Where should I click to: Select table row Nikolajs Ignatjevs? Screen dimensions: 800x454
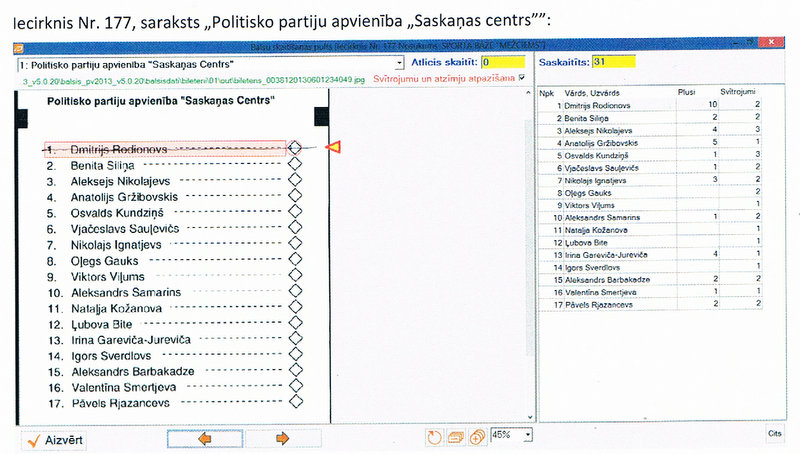pyautogui.click(x=650, y=180)
